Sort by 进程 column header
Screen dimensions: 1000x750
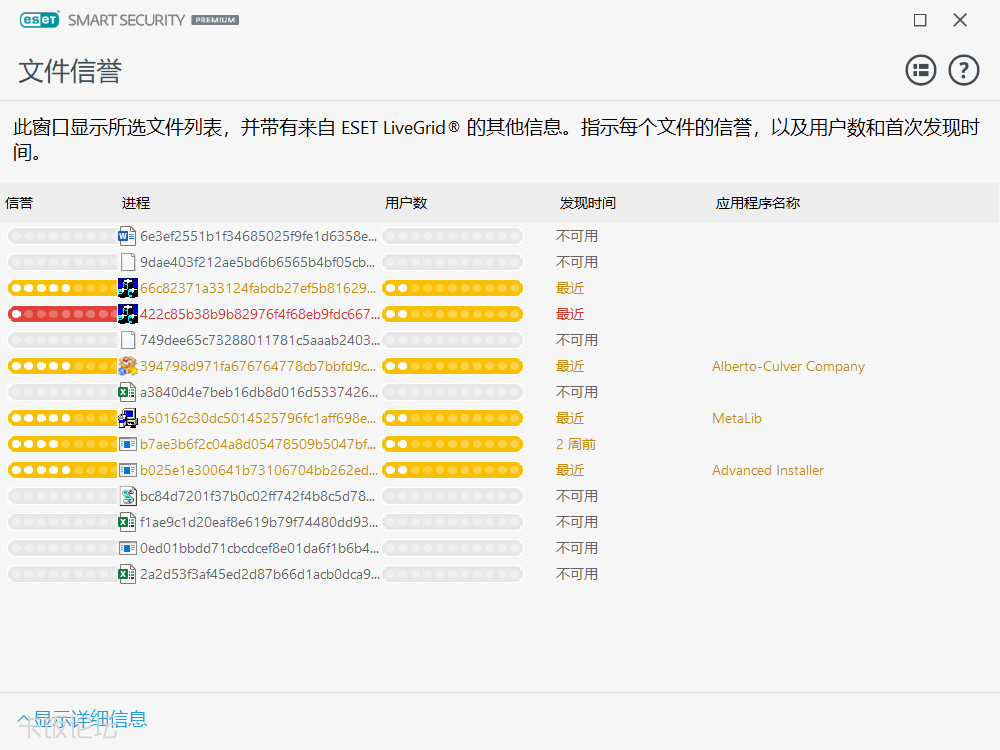point(136,203)
